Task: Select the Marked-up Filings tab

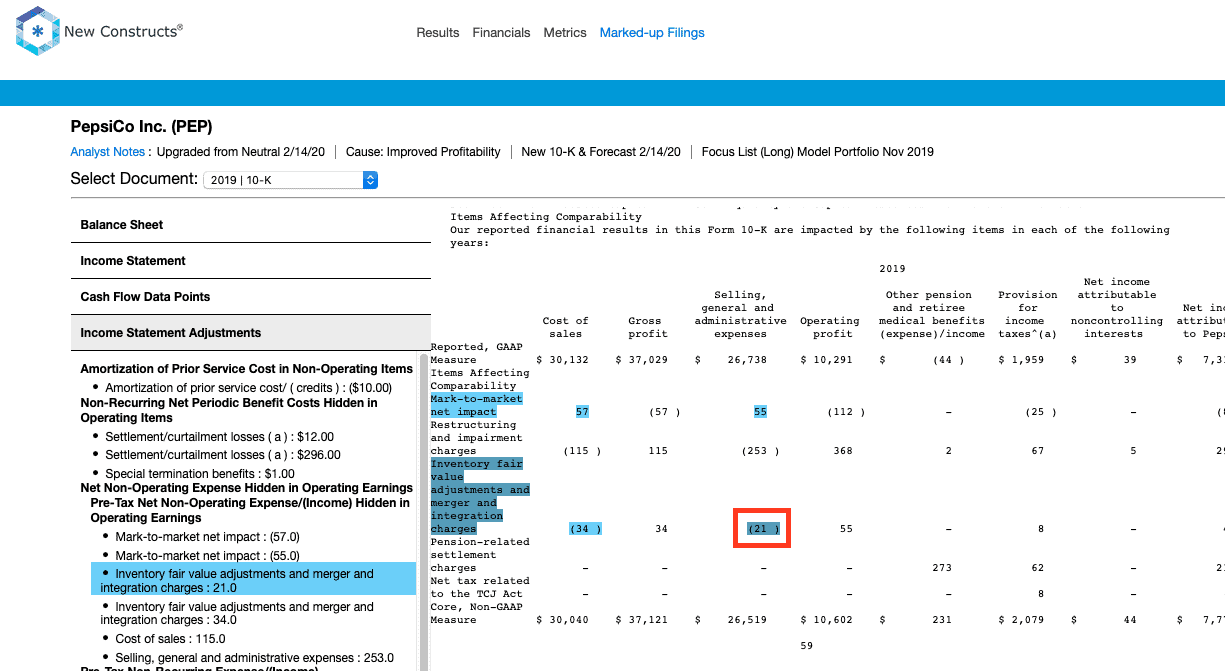Action: pos(652,33)
